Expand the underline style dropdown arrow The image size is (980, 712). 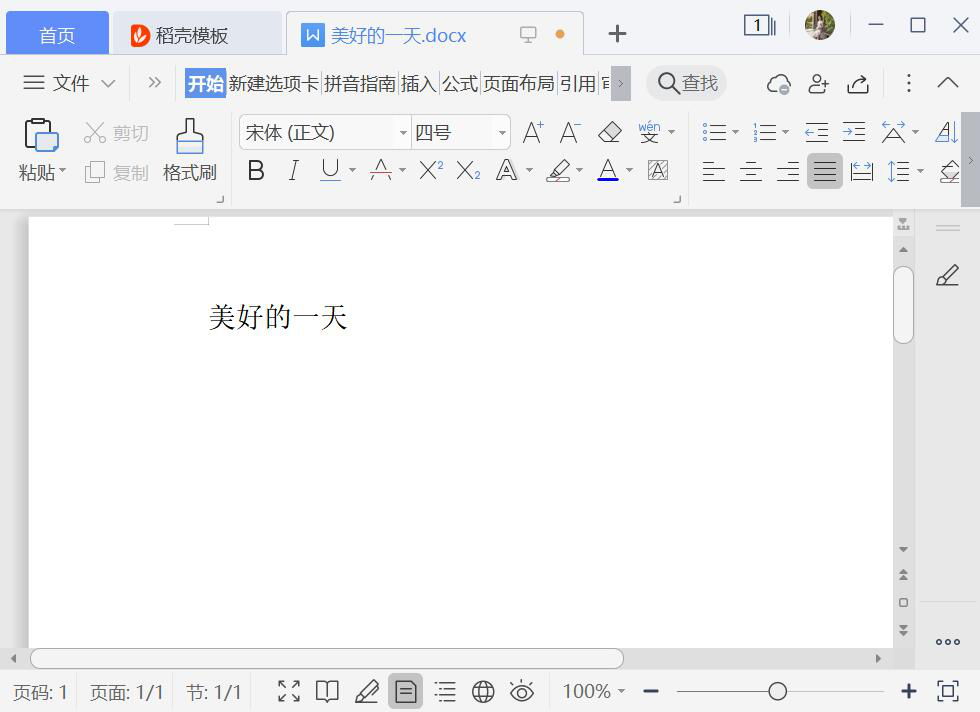(352, 170)
